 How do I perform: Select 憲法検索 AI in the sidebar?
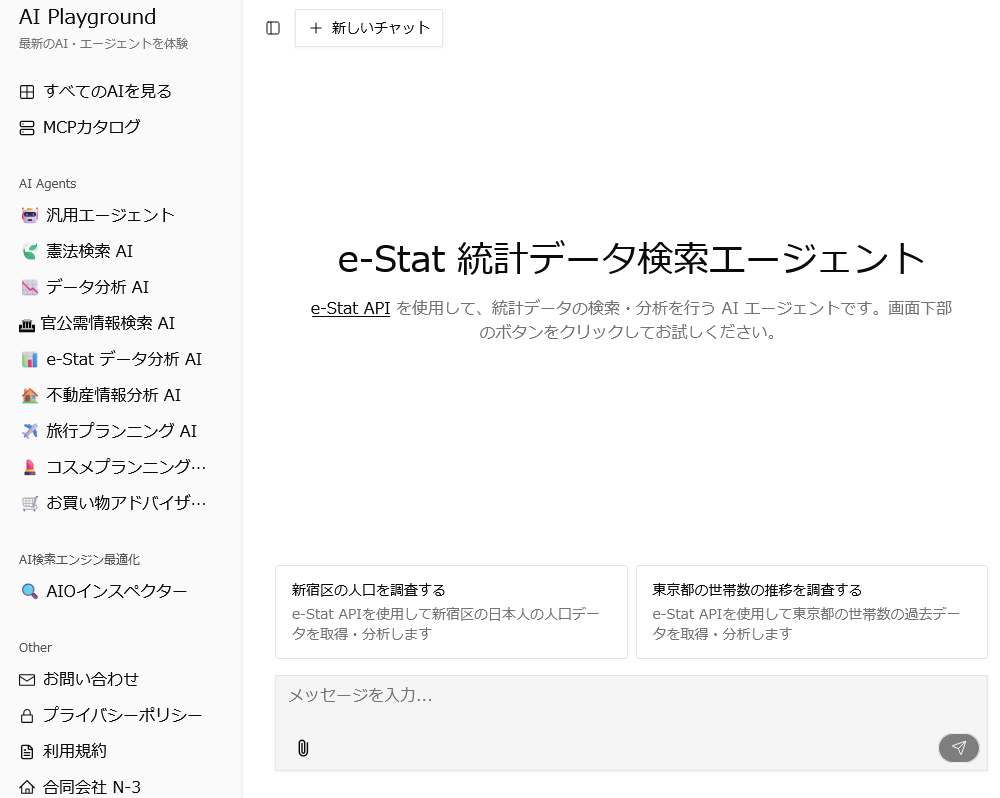89,251
